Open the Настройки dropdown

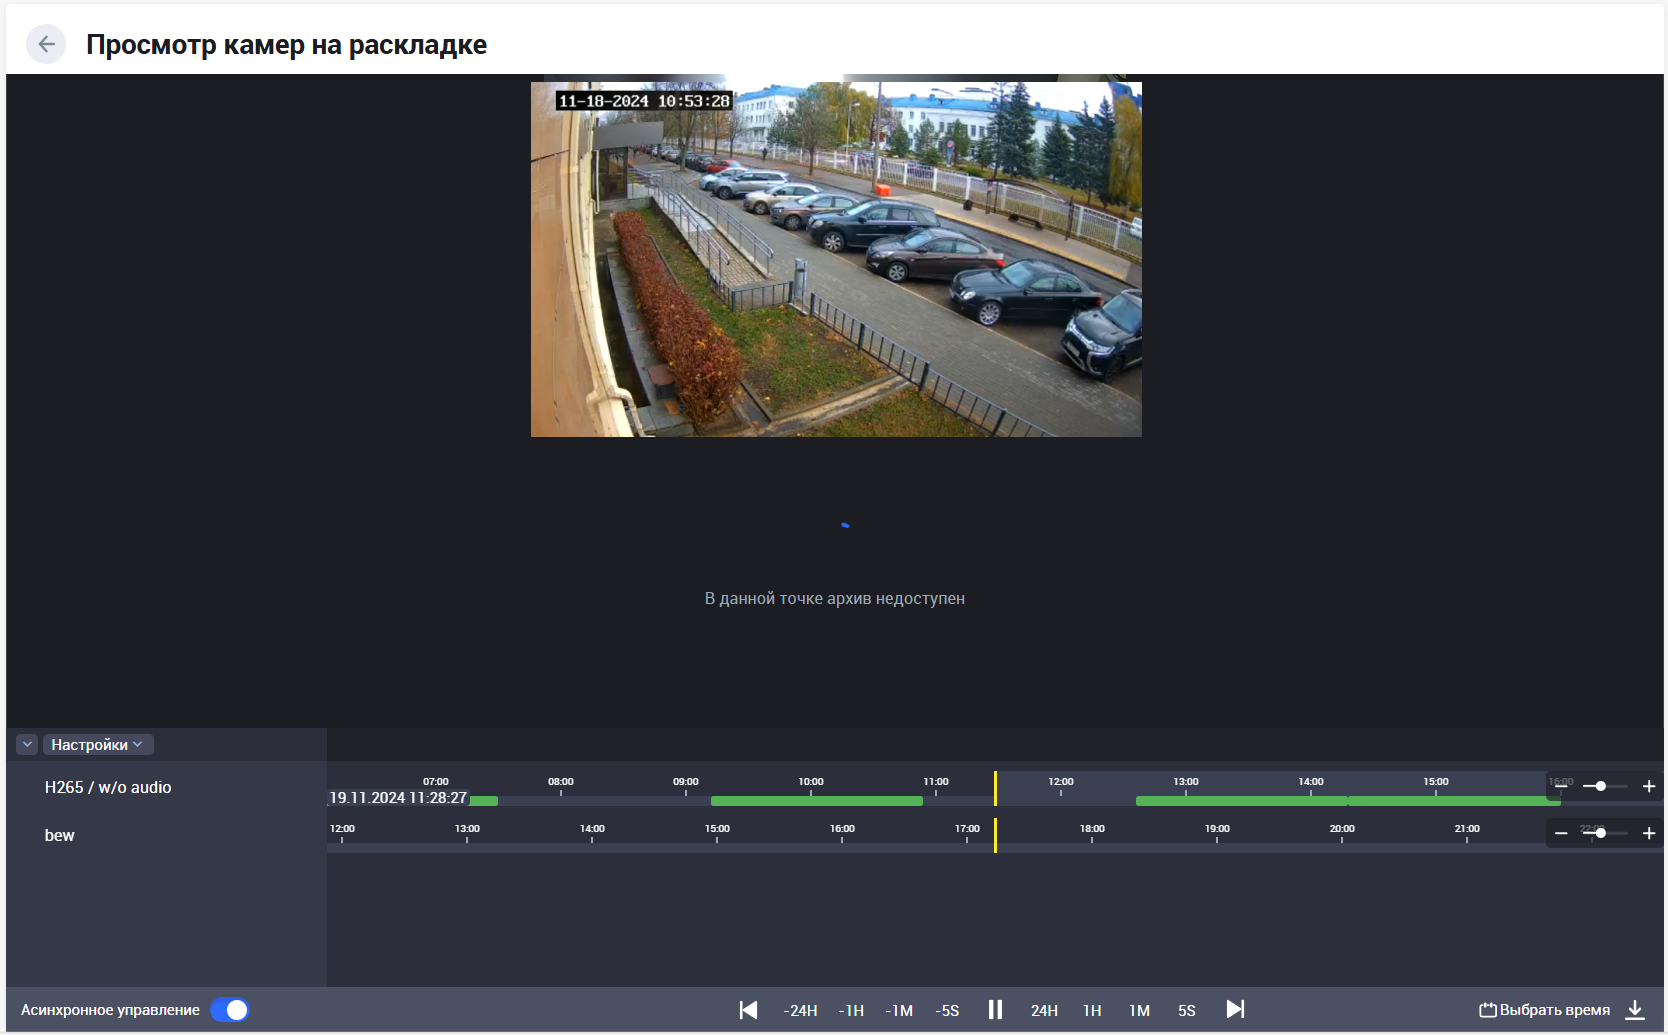click(97, 745)
